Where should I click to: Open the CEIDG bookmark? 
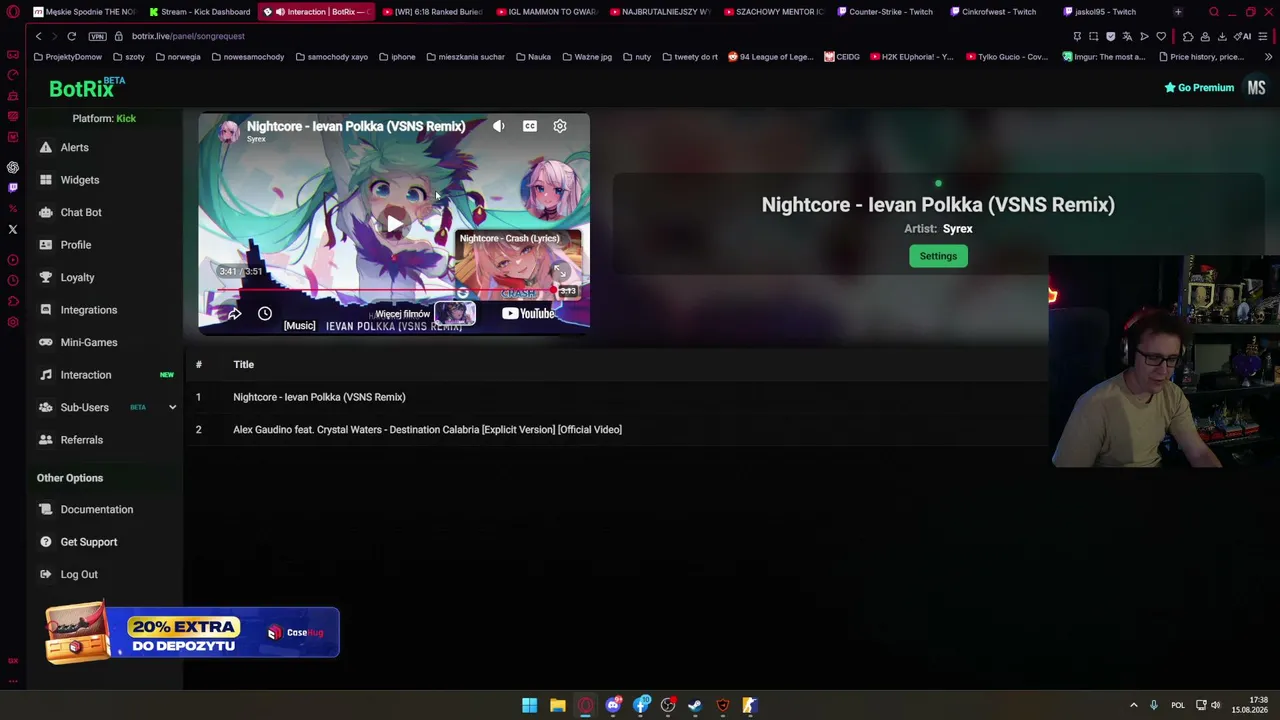tap(842, 57)
